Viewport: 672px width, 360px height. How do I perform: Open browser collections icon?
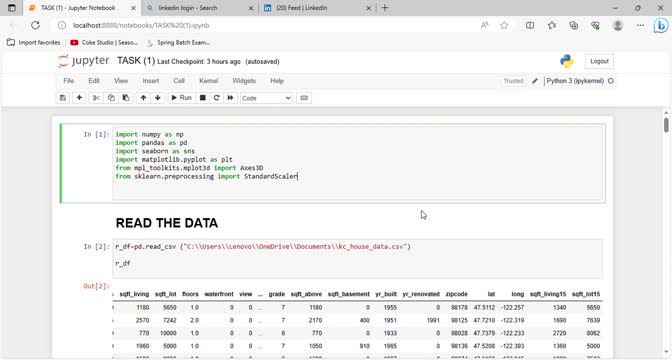[573, 25]
